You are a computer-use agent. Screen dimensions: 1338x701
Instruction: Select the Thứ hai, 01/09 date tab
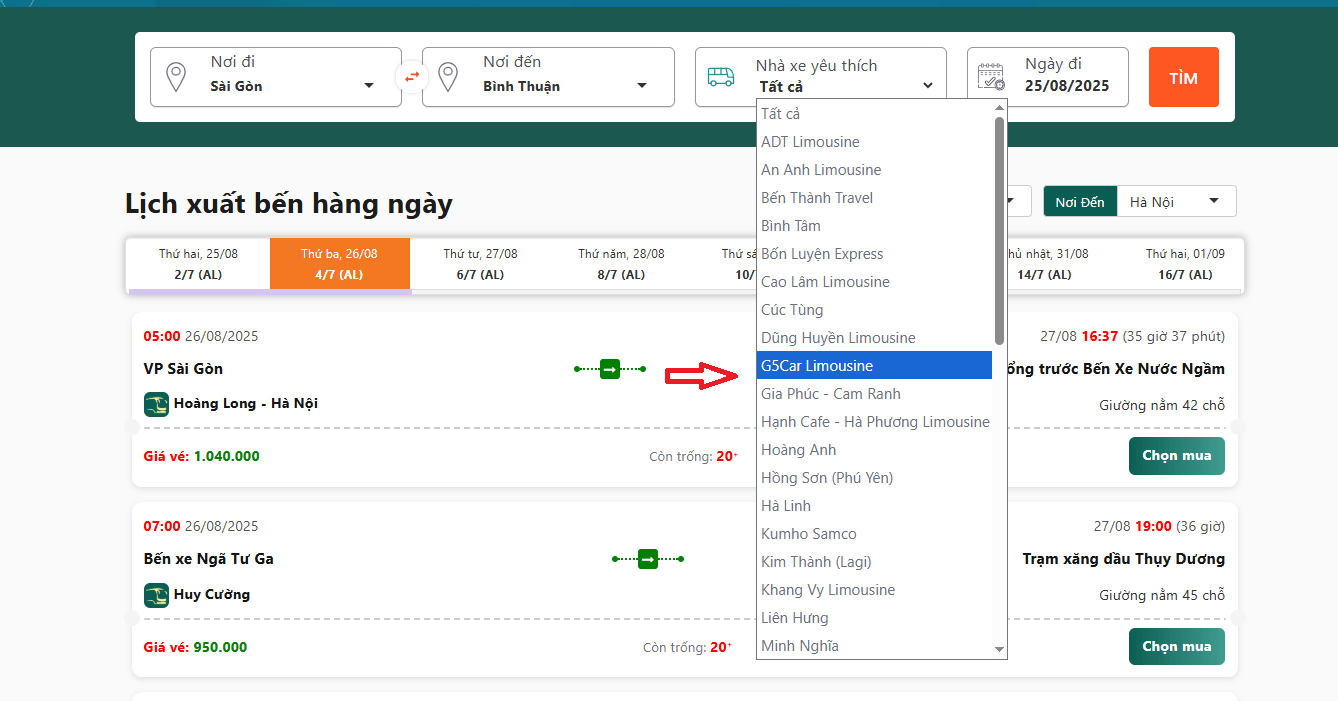[1185, 264]
